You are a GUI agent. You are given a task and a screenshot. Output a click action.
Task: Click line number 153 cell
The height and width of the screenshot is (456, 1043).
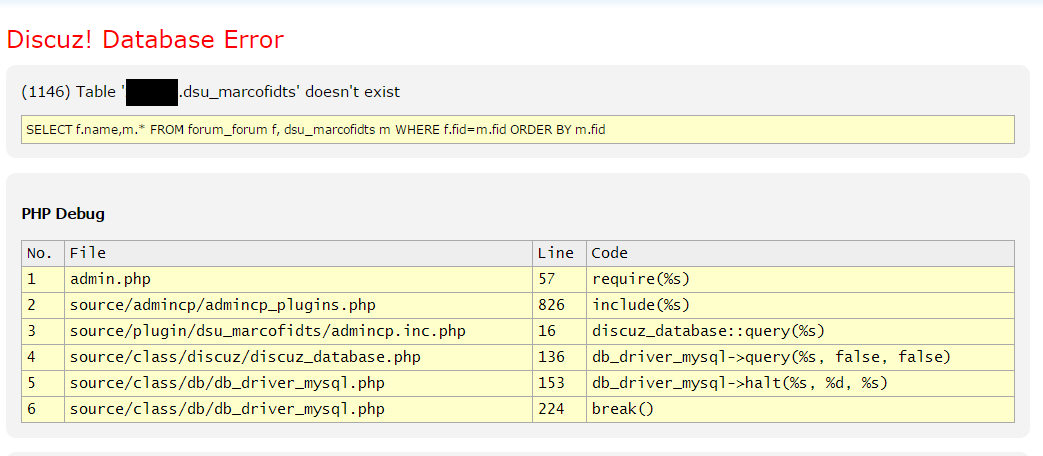(x=551, y=383)
